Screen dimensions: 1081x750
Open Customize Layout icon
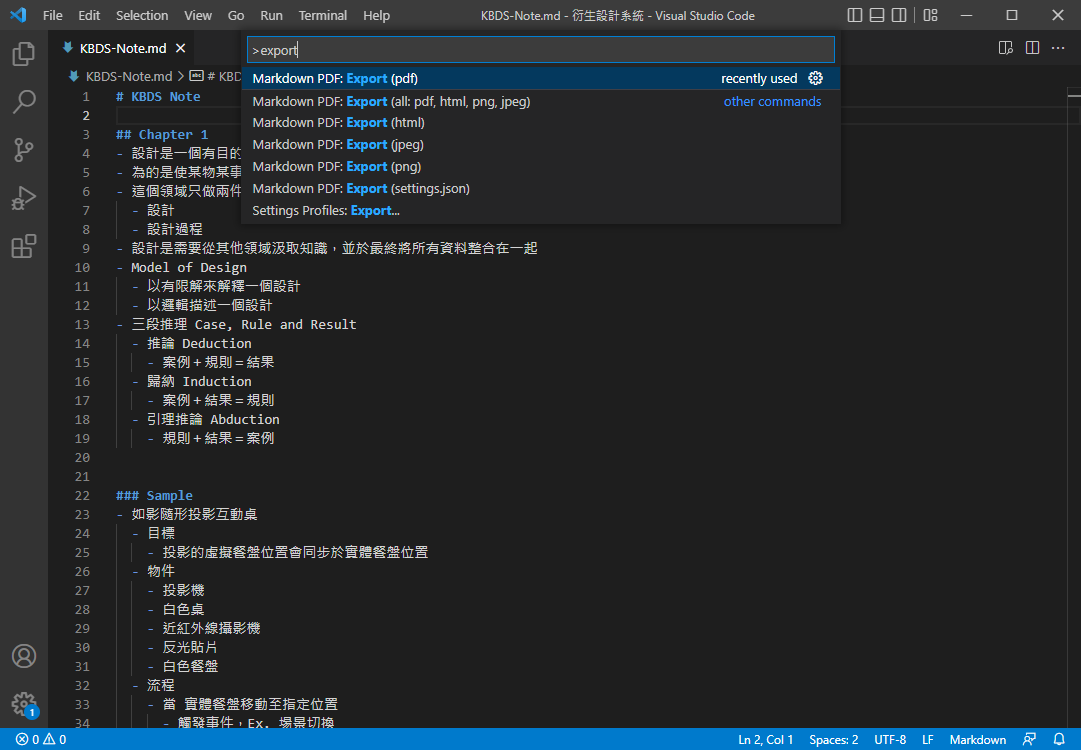click(931, 15)
